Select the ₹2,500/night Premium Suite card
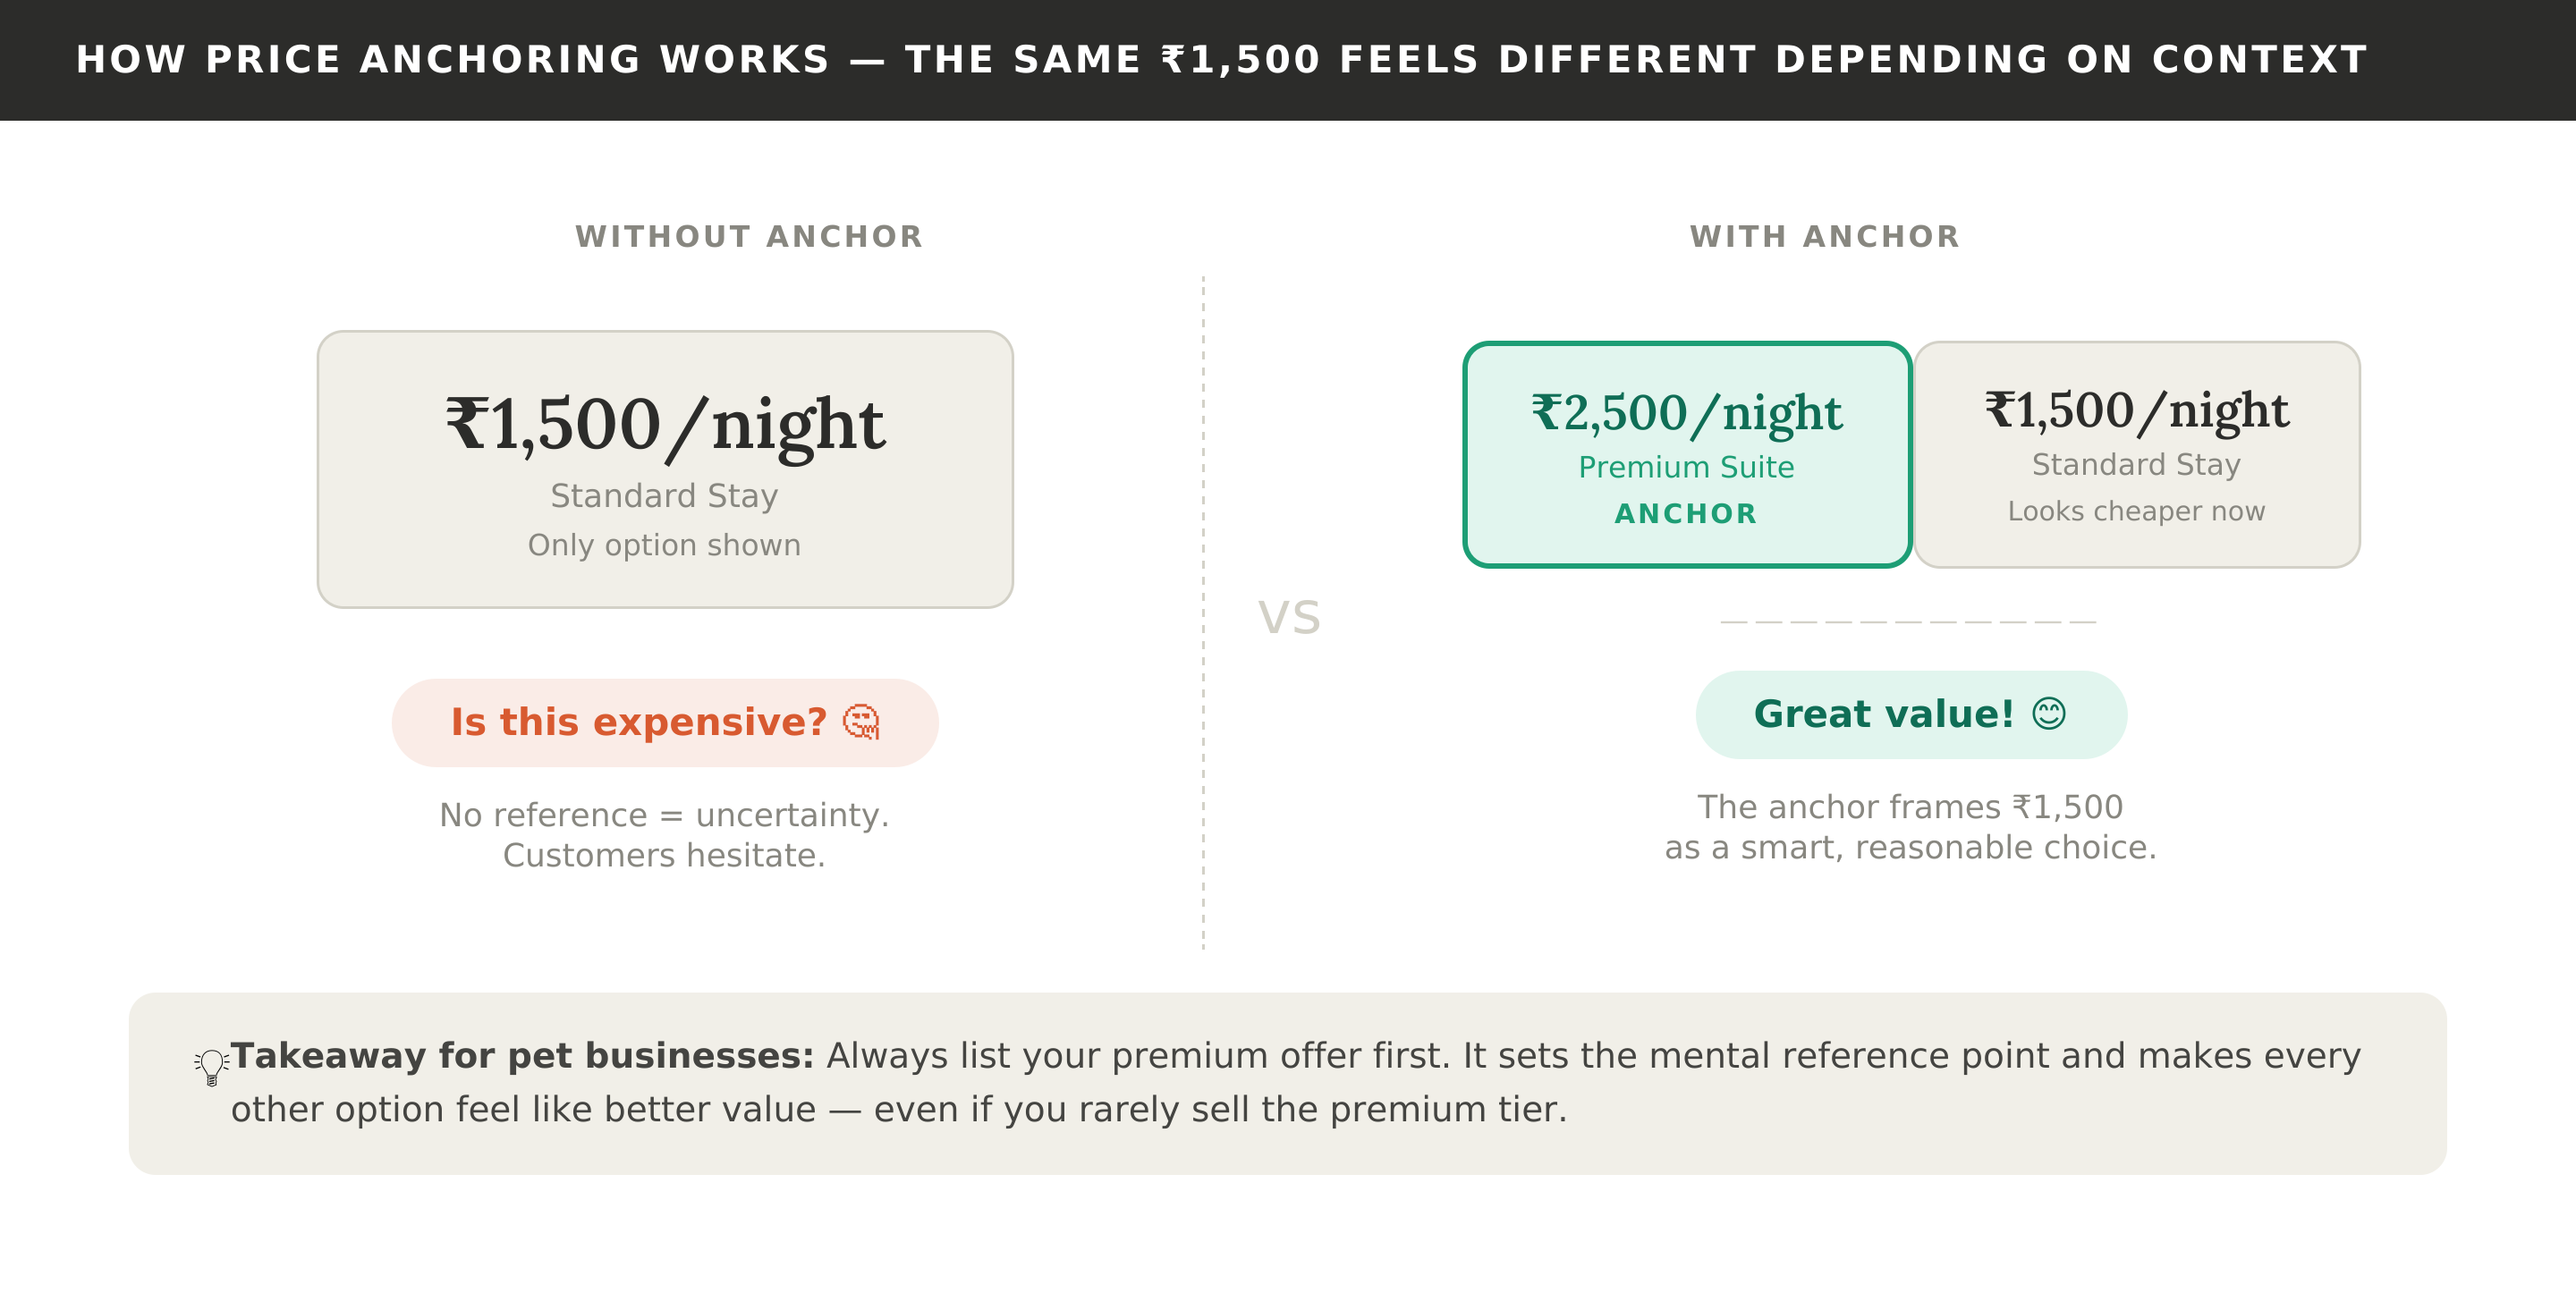The width and height of the screenshot is (2576, 1293). coord(1686,455)
